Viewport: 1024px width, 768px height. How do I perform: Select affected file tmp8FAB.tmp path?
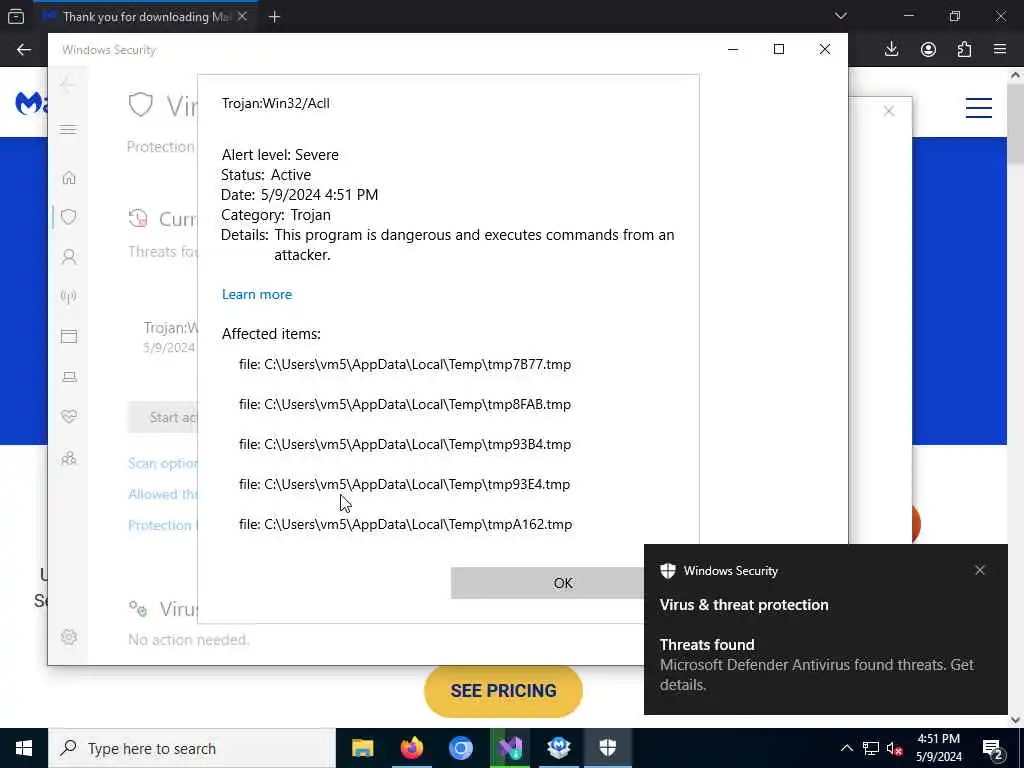tap(405, 404)
